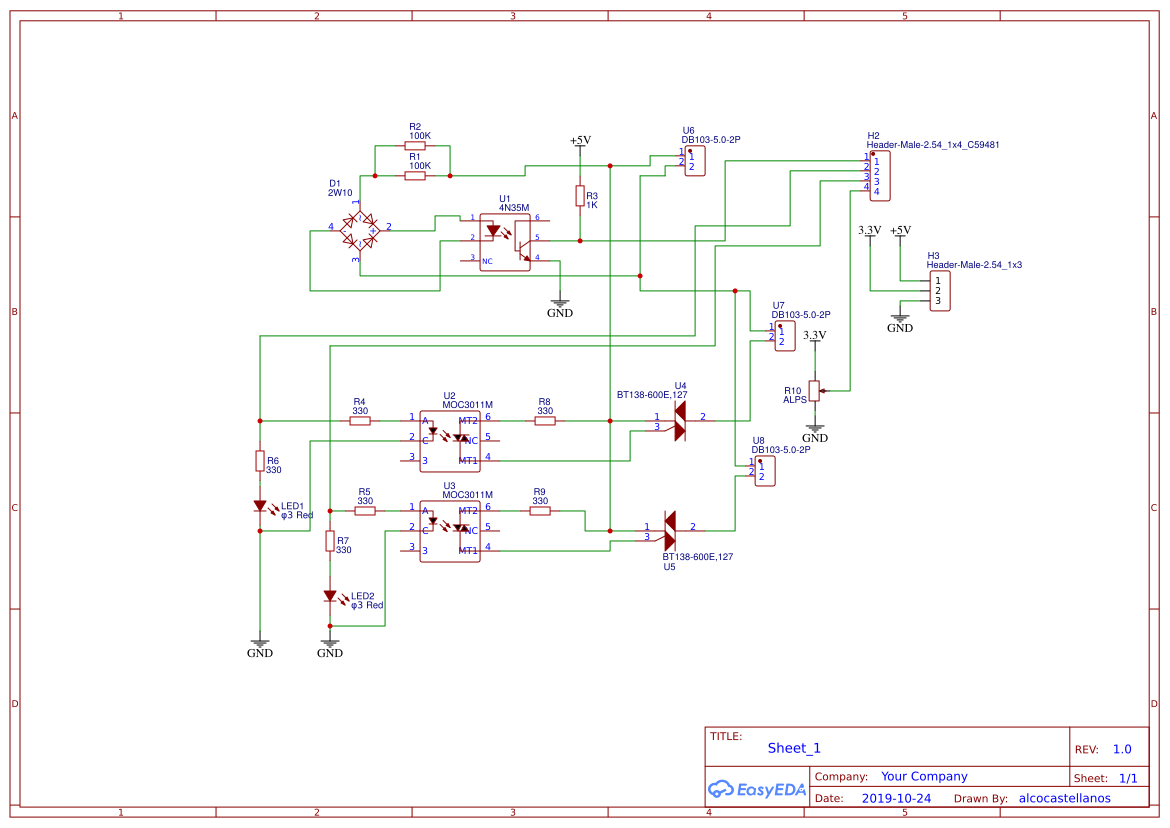
Task: Click the U2 MOC3011M optotriac chip
Action: 449,439
